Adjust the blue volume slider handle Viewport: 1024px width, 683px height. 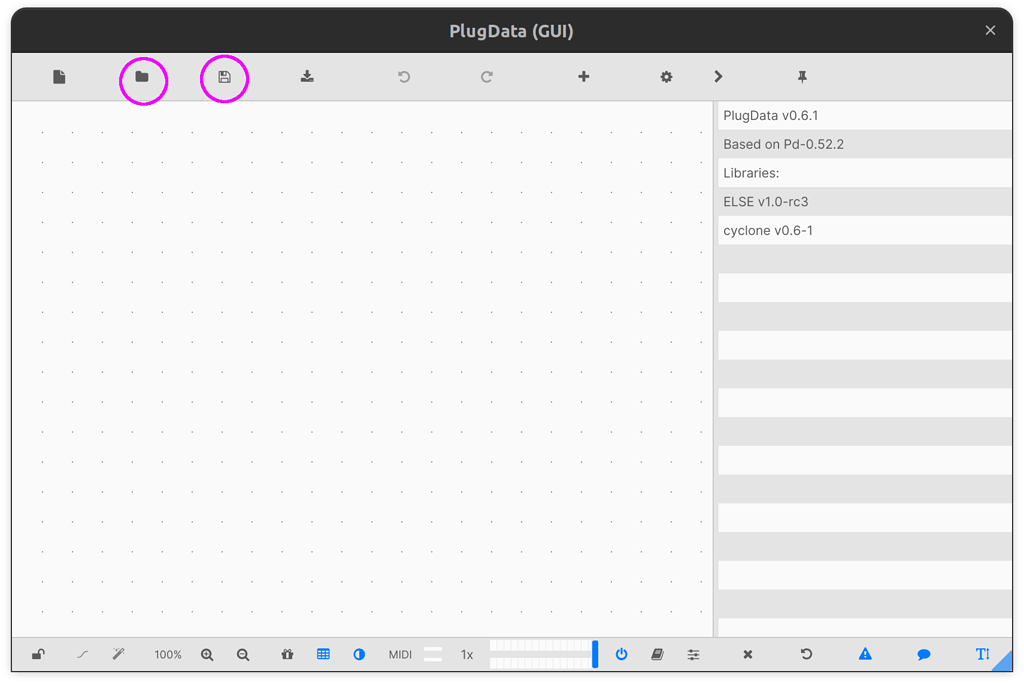tap(595, 654)
